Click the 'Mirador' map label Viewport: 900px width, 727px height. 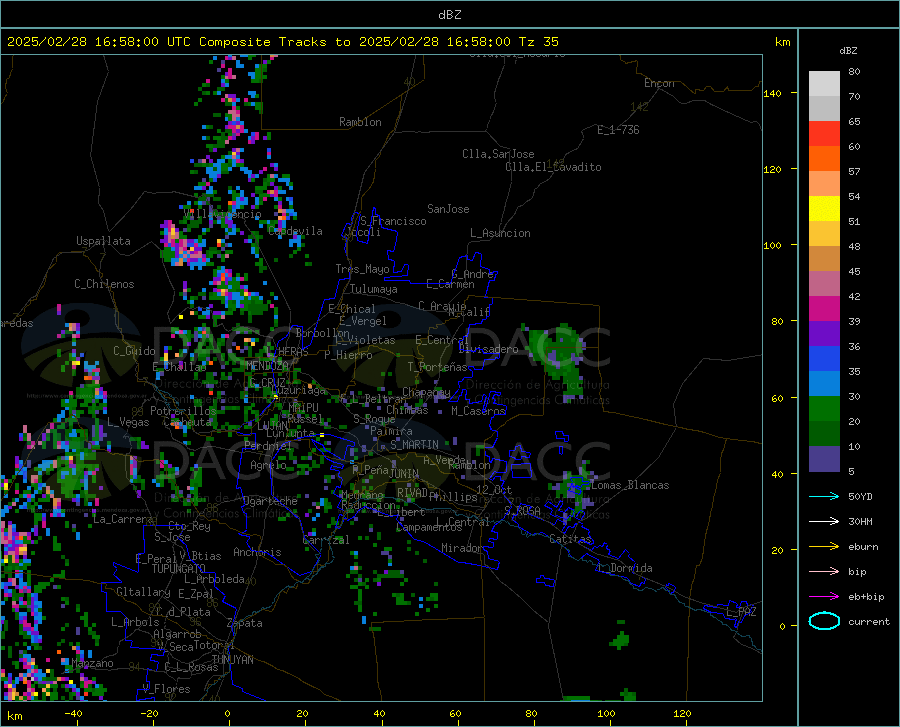(461, 548)
